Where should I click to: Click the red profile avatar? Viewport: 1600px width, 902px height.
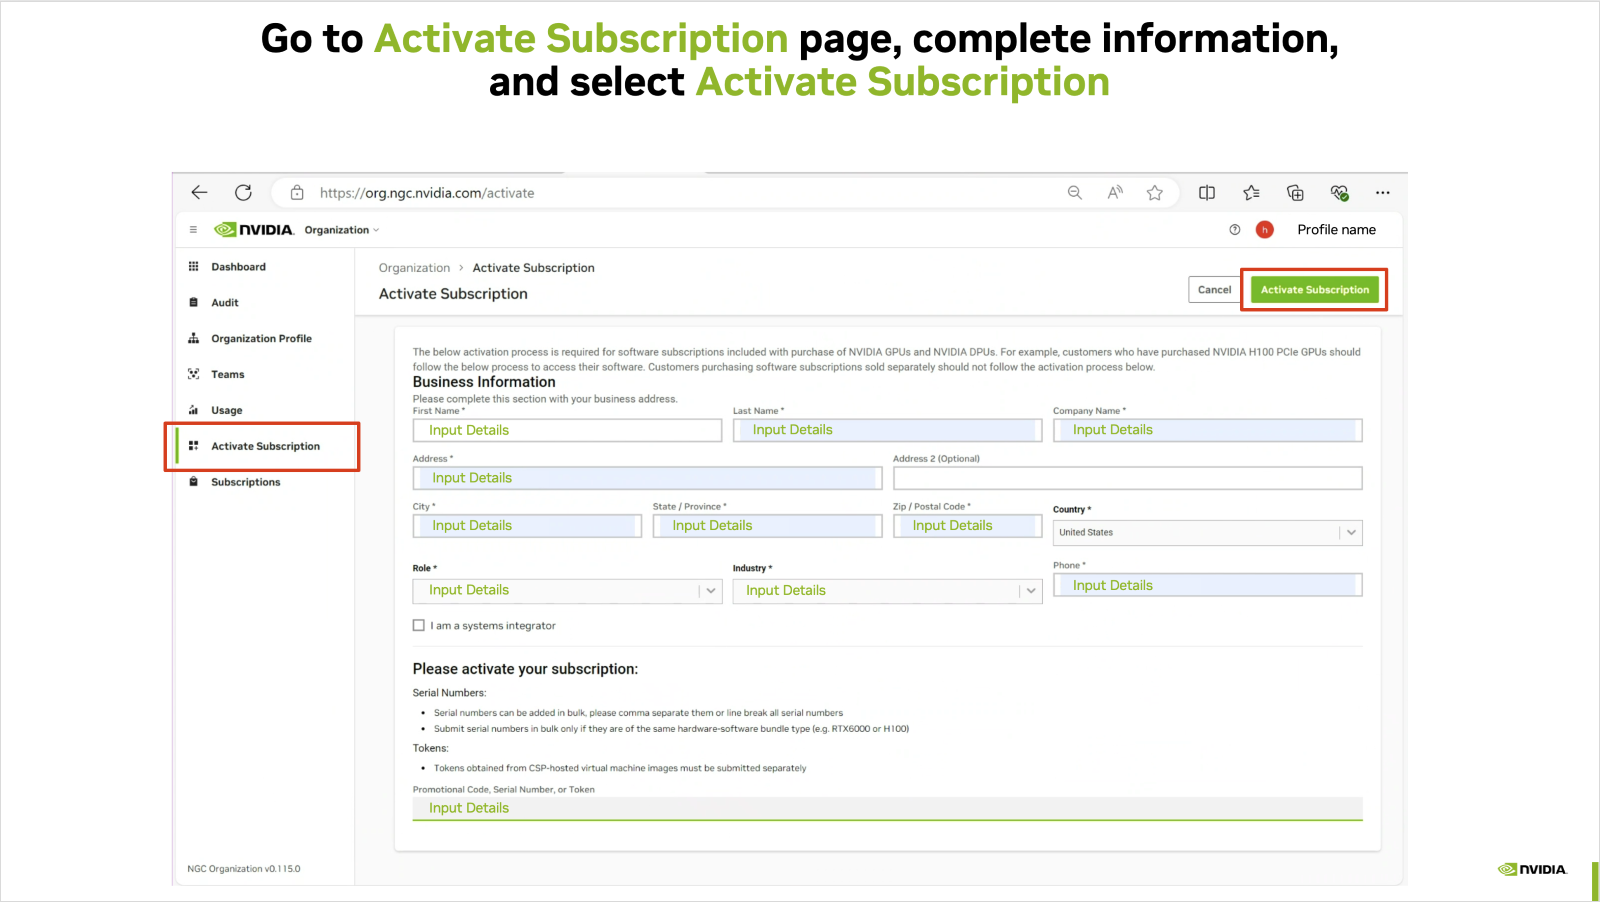pos(1265,230)
